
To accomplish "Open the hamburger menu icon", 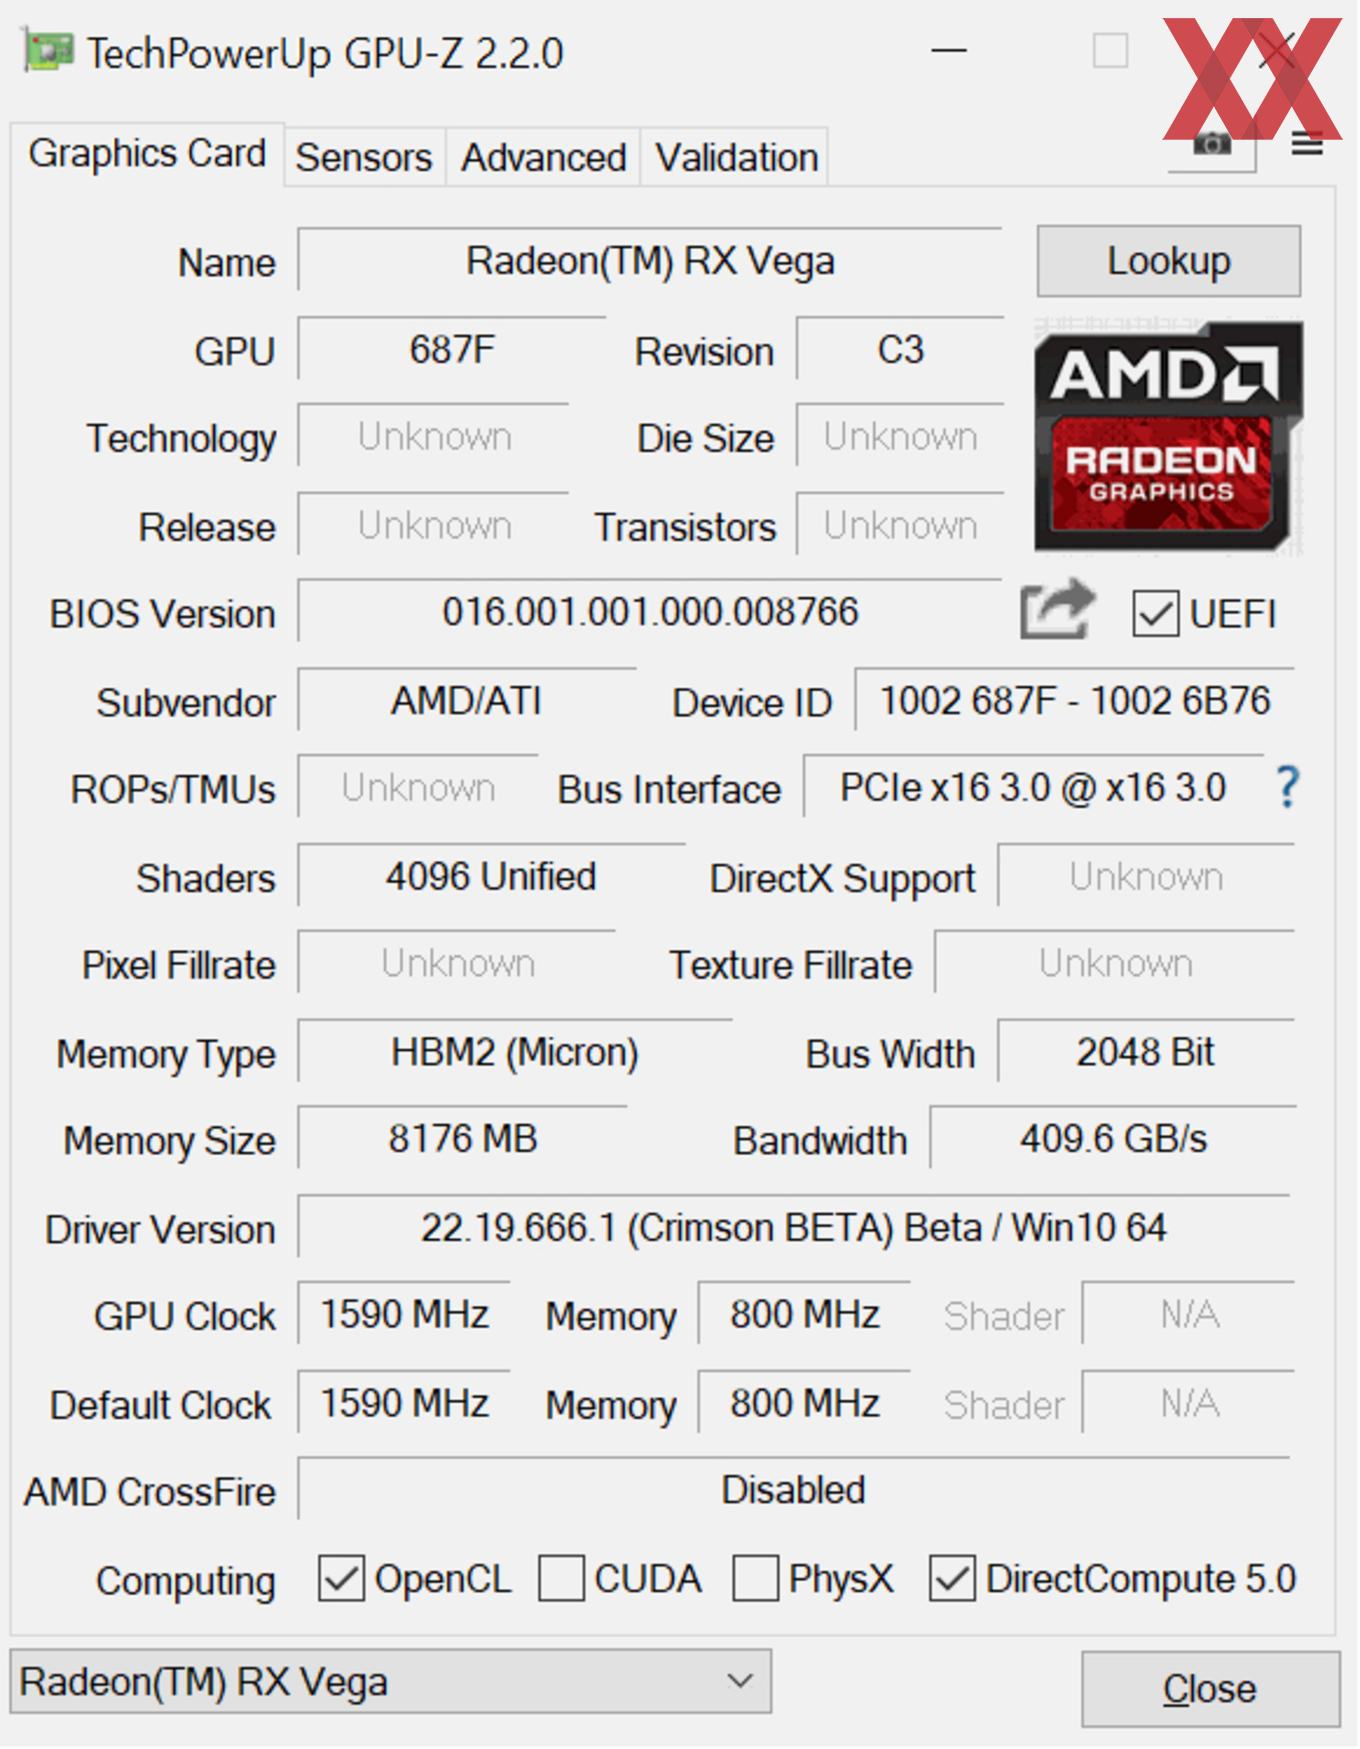I will tap(1307, 145).
